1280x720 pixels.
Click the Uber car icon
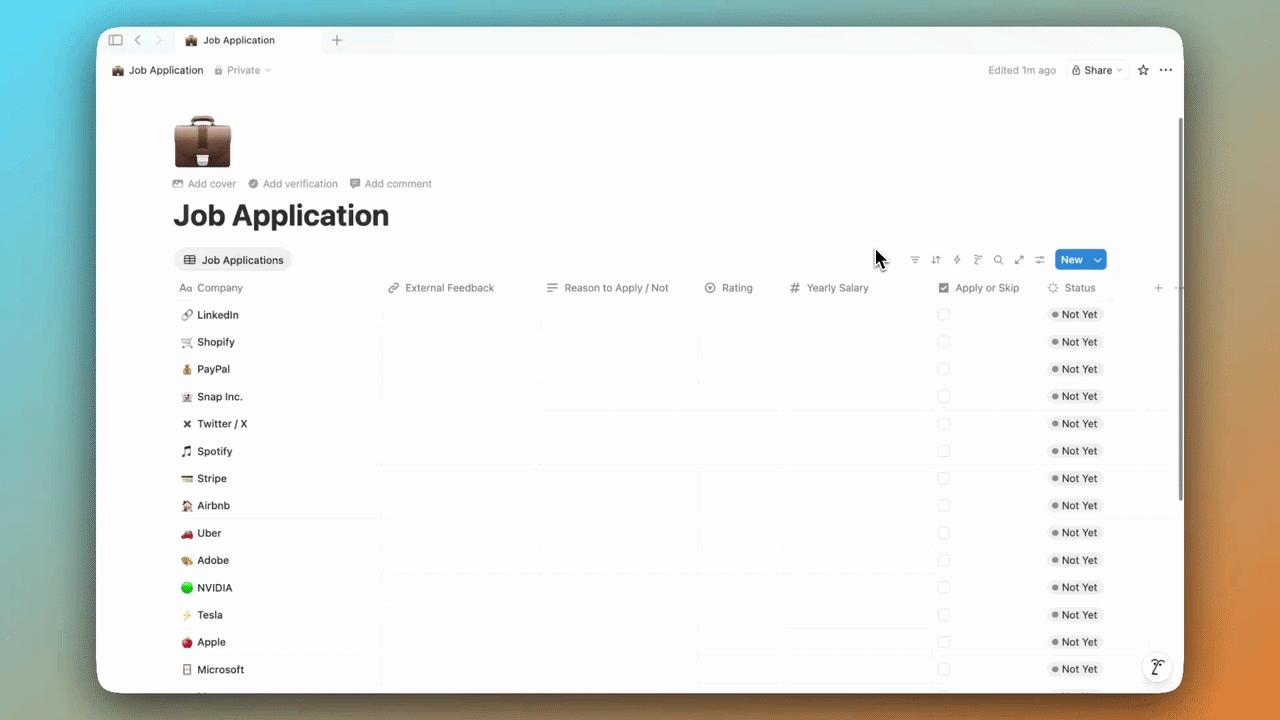(187, 533)
